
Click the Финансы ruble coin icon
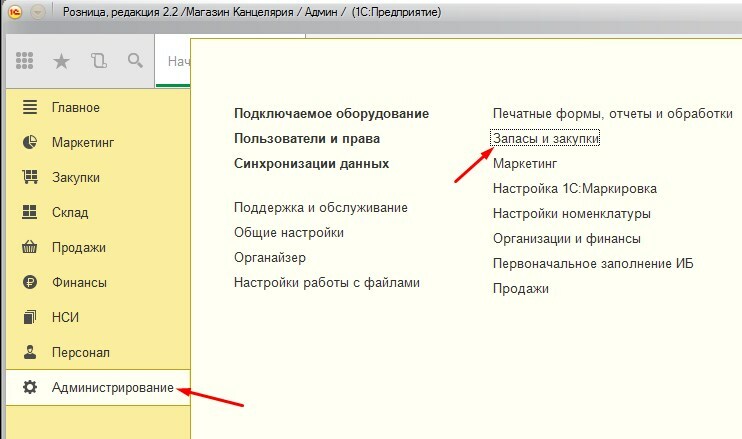point(30,282)
